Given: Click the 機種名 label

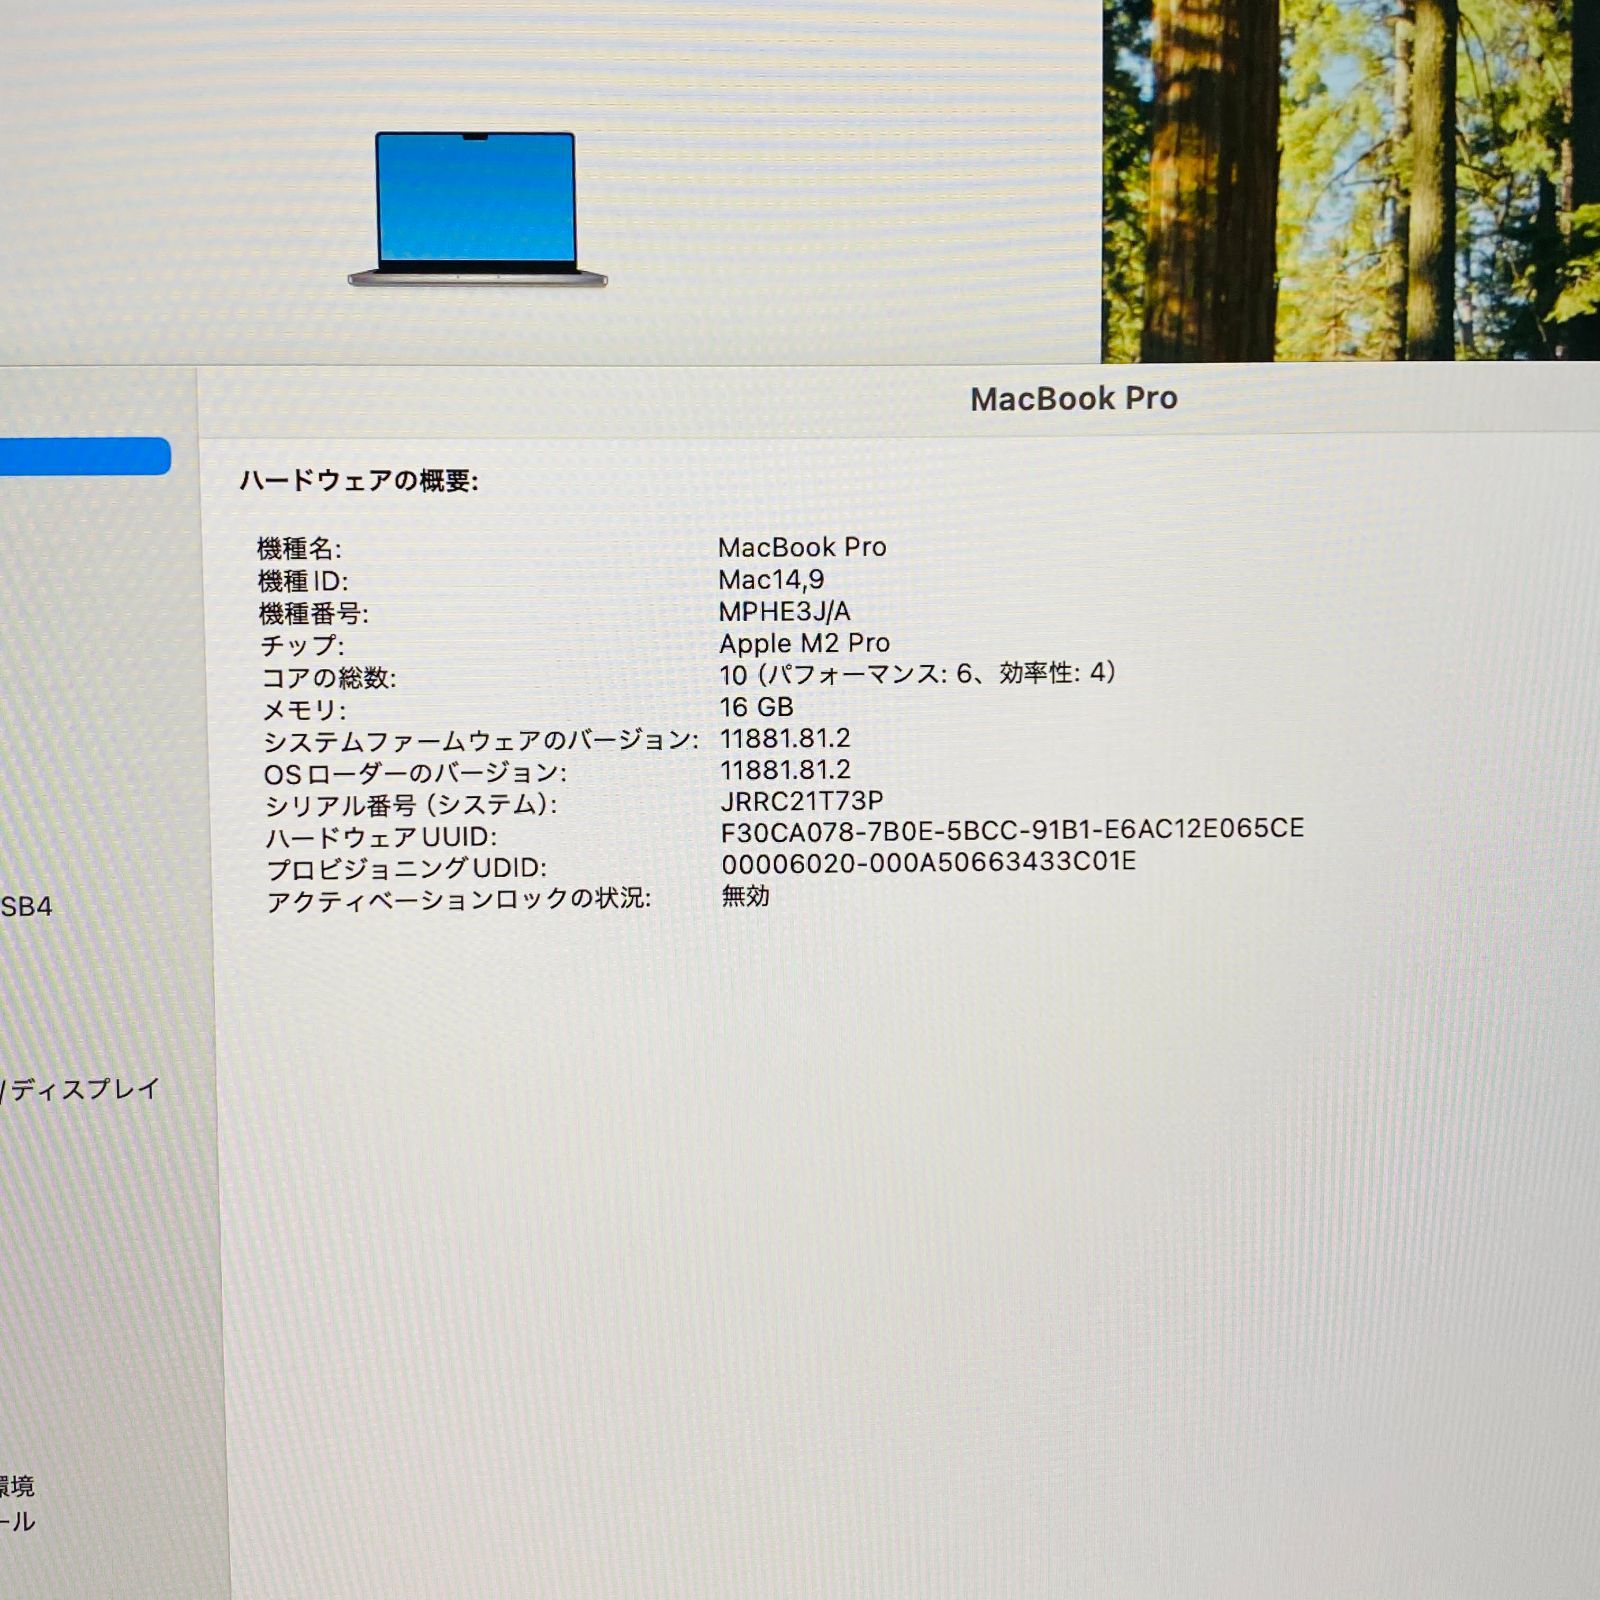Looking at the screenshot, I should point(299,548).
